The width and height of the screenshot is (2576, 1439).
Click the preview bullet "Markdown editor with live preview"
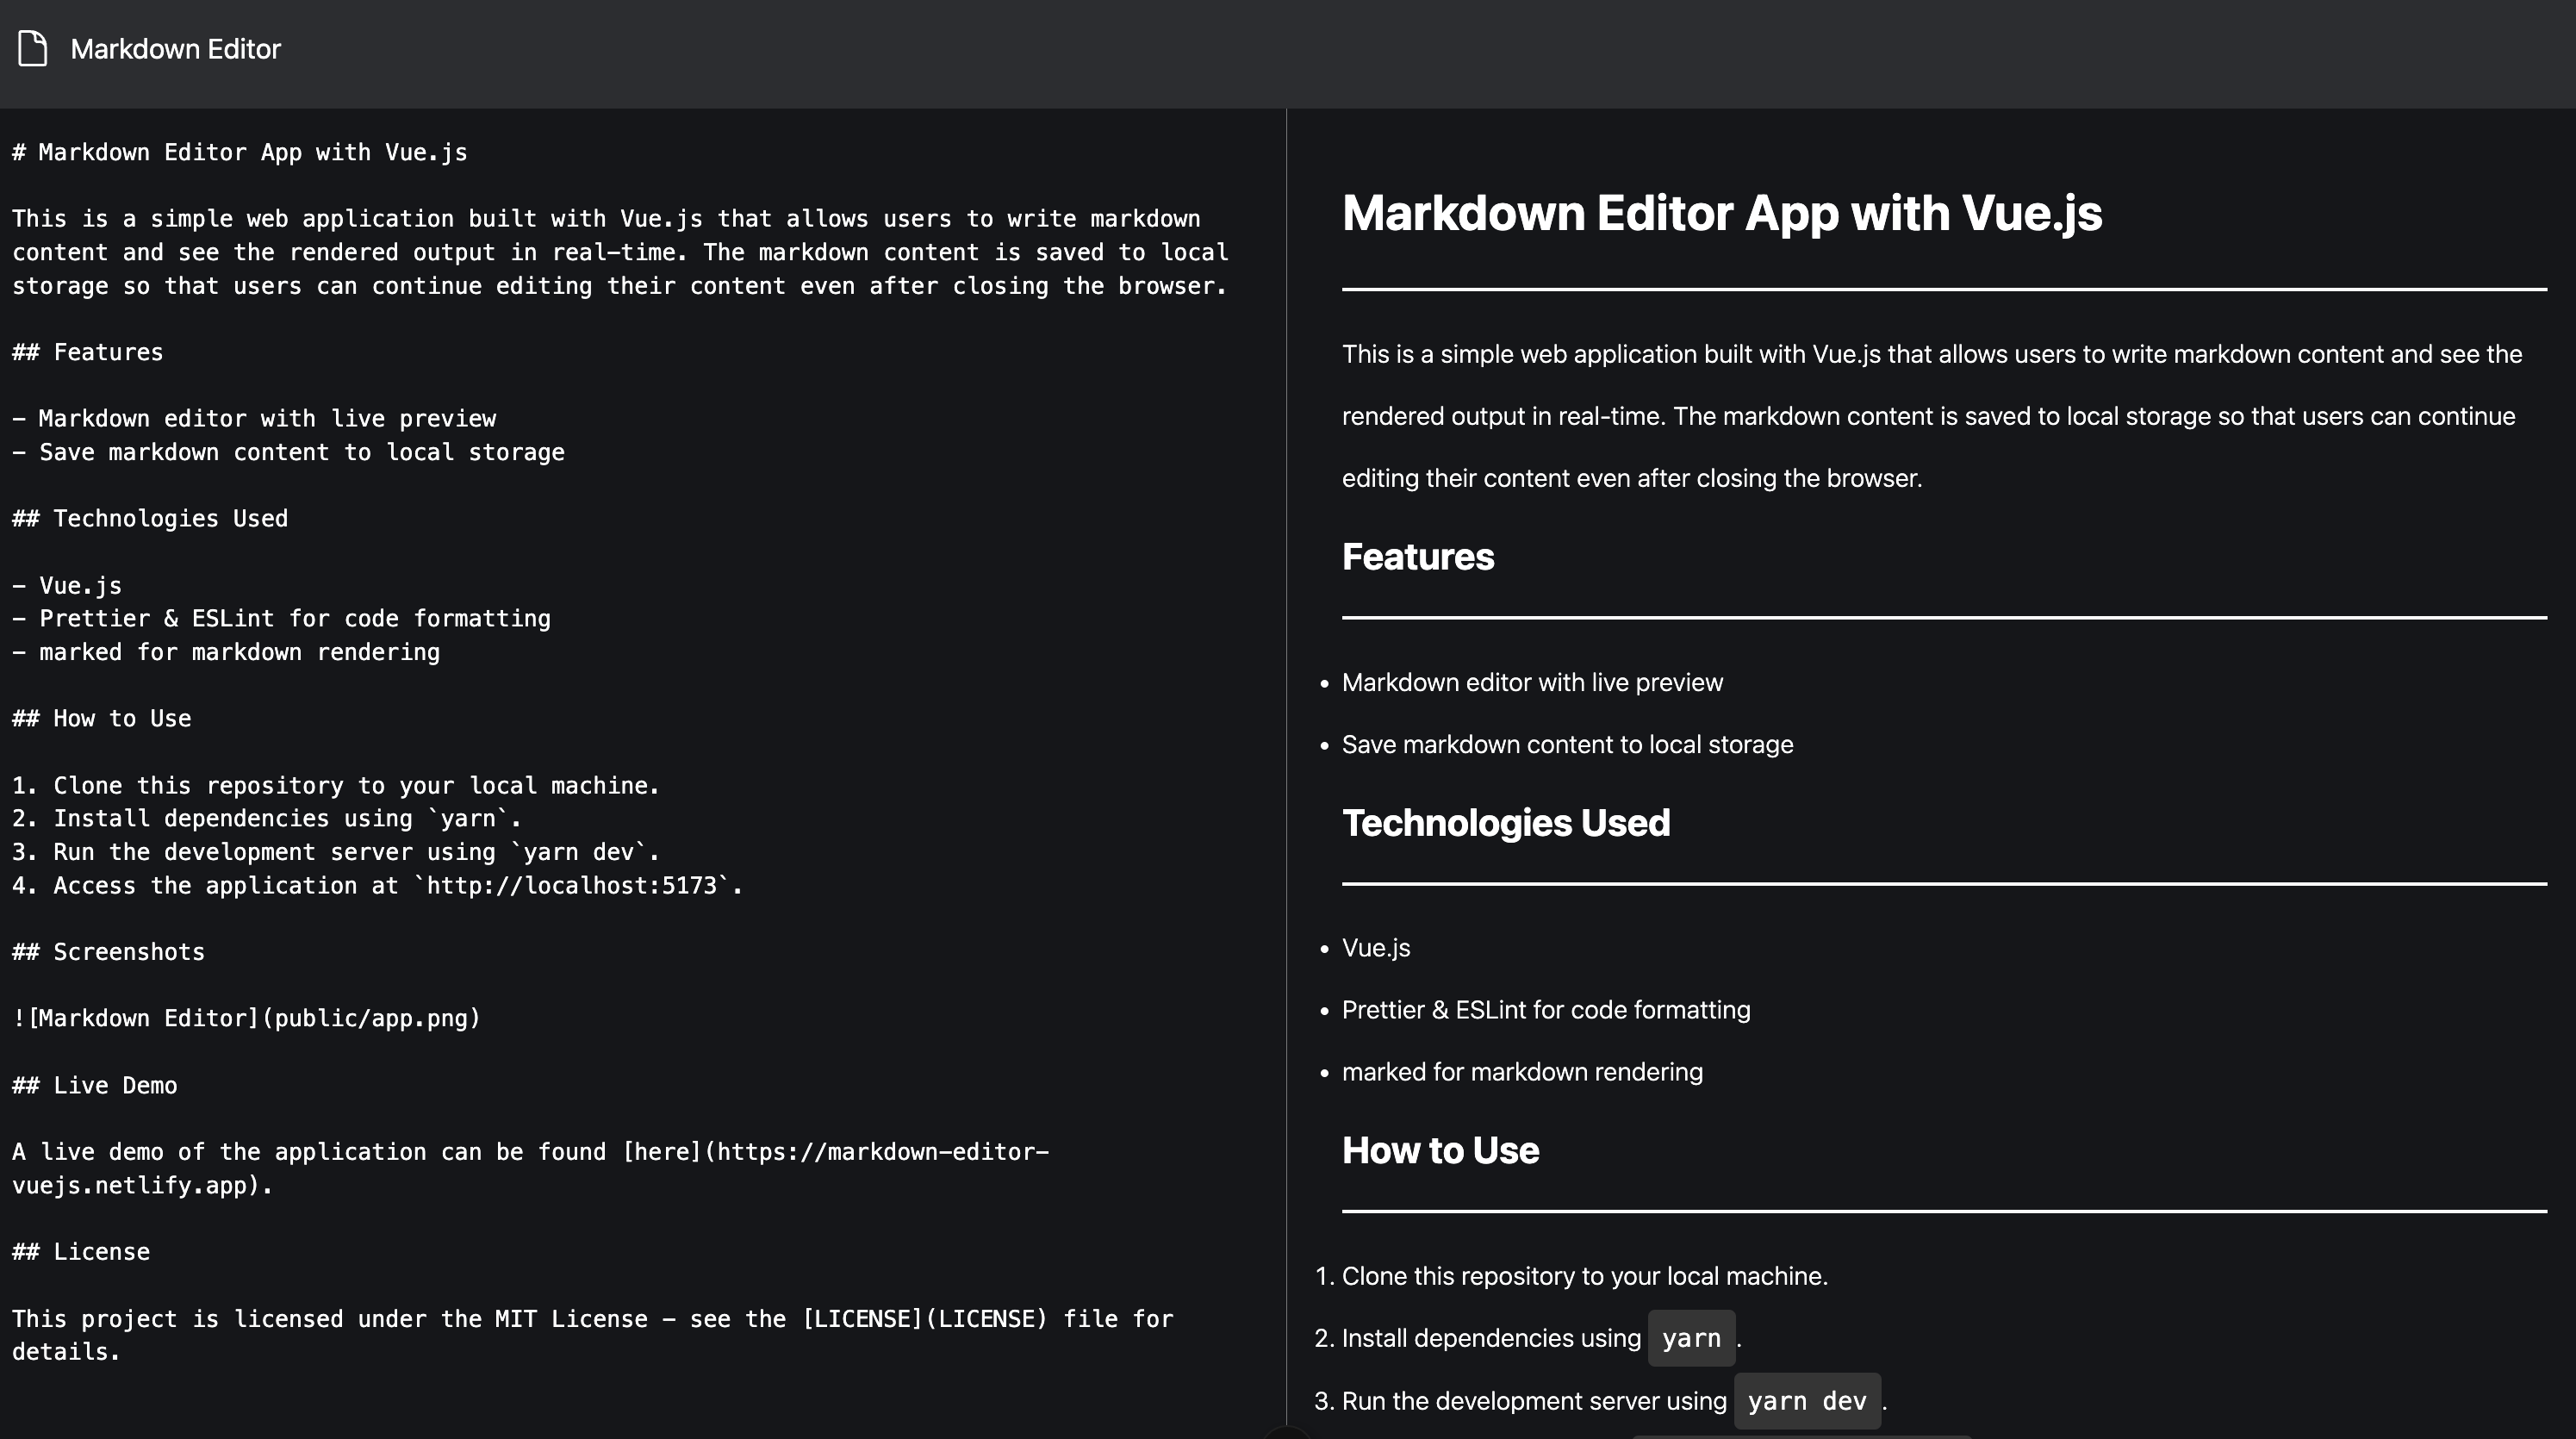1532,682
